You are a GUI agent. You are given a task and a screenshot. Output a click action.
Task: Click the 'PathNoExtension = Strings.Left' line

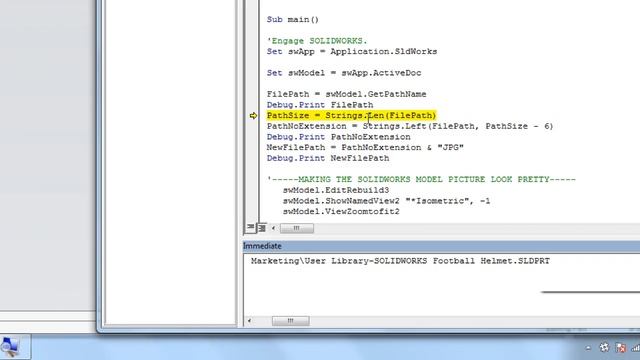click(x=410, y=126)
